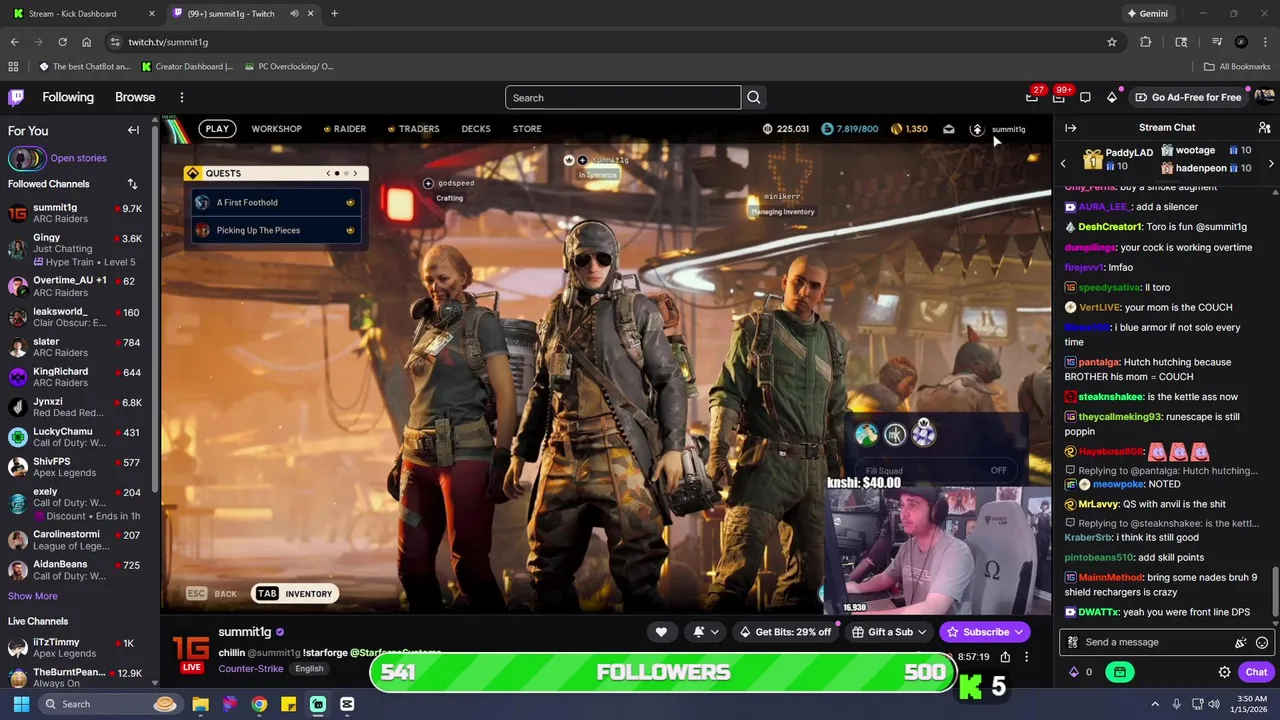1280x720 pixels.
Task: Click Bits icon inside chat message box
Action: click(x=1241, y=642)
